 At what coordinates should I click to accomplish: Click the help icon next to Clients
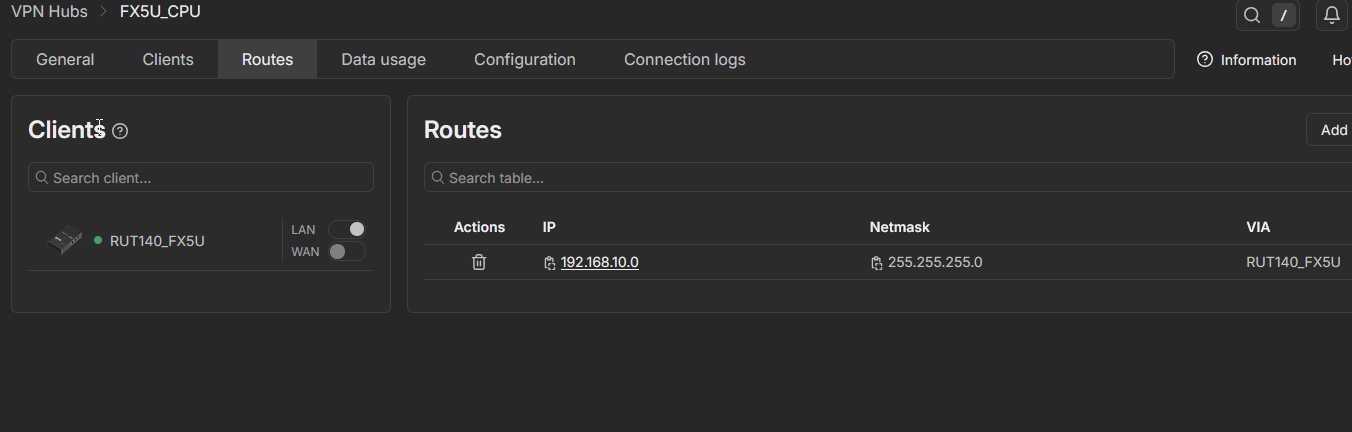(120, 131)
